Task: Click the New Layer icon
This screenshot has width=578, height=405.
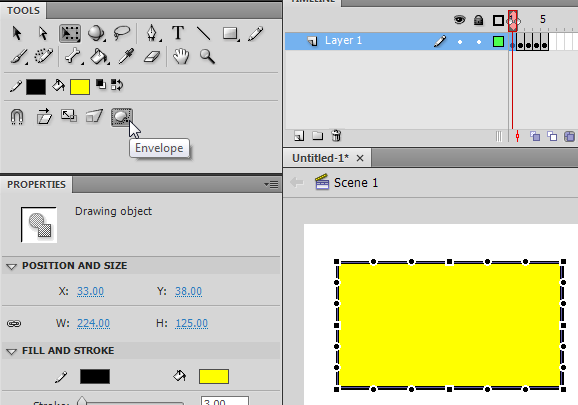Action: [x=299, y=136]
